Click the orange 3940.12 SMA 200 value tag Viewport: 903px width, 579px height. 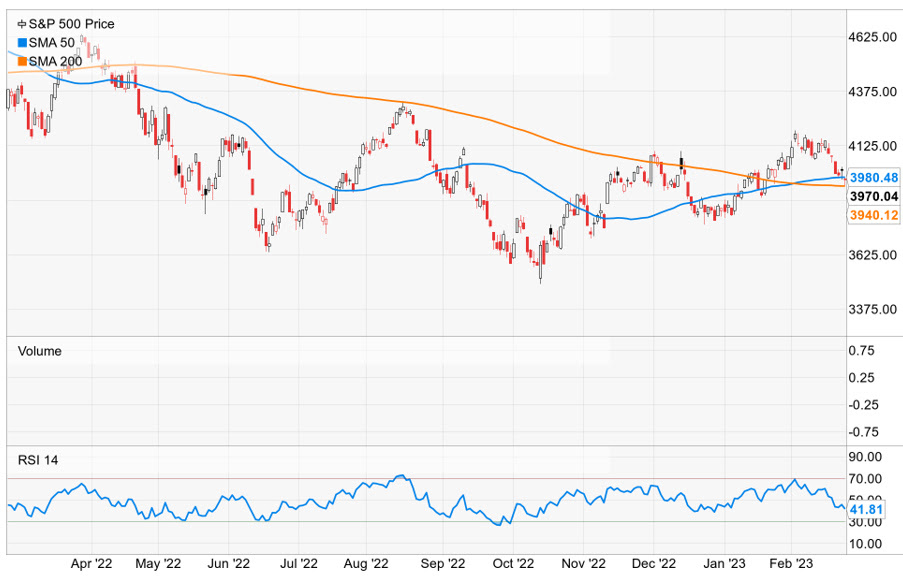point(874,215)
